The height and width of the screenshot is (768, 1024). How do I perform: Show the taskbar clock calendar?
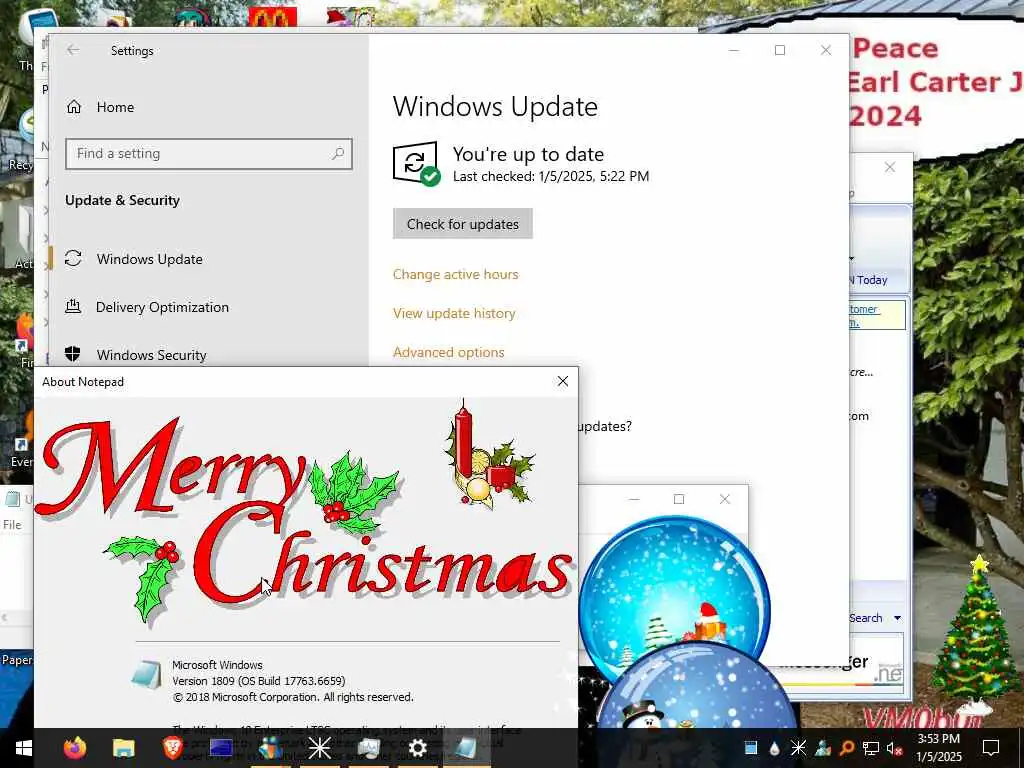pyautogui.click(x=939, y=748)
